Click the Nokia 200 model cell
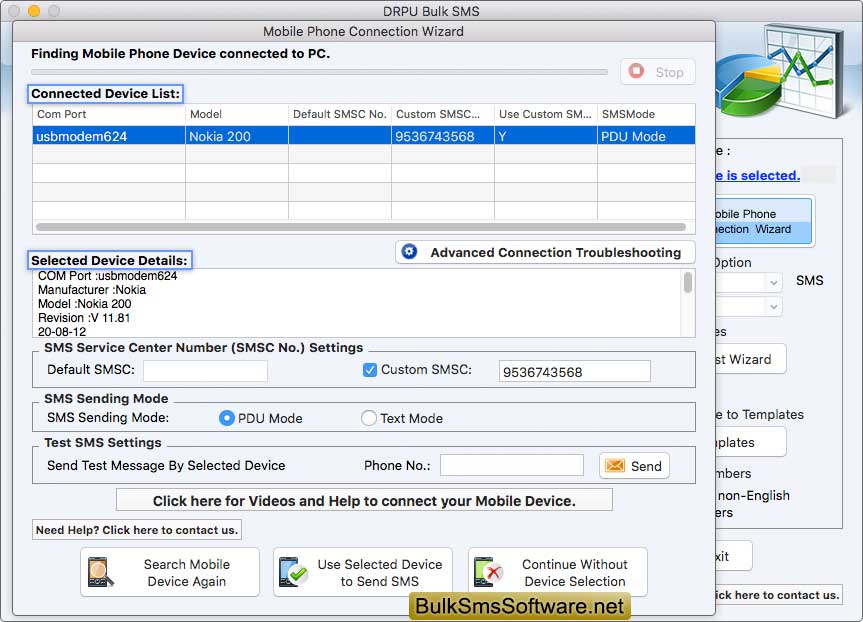This screenshot has height=622, width=863. pyautogui.click(x=237, y=136)
